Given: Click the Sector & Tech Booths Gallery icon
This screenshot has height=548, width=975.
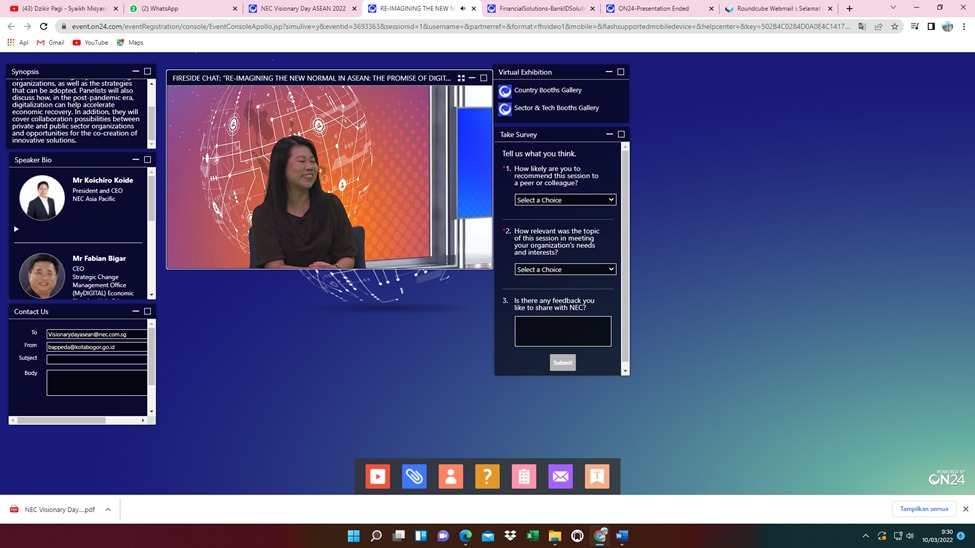Looking at the screenshot, I should pos(505,109).
